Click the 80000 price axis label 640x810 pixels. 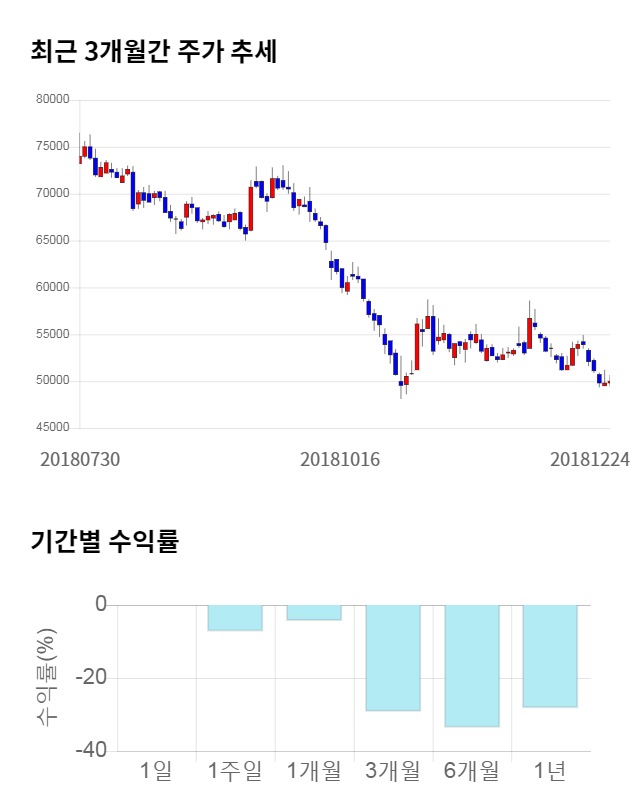pos(51,100)
